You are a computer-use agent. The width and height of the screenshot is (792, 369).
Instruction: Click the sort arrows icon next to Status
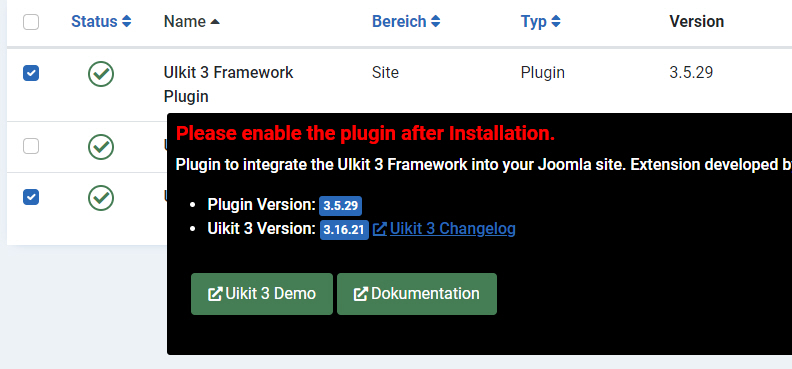tap(126, 22)
